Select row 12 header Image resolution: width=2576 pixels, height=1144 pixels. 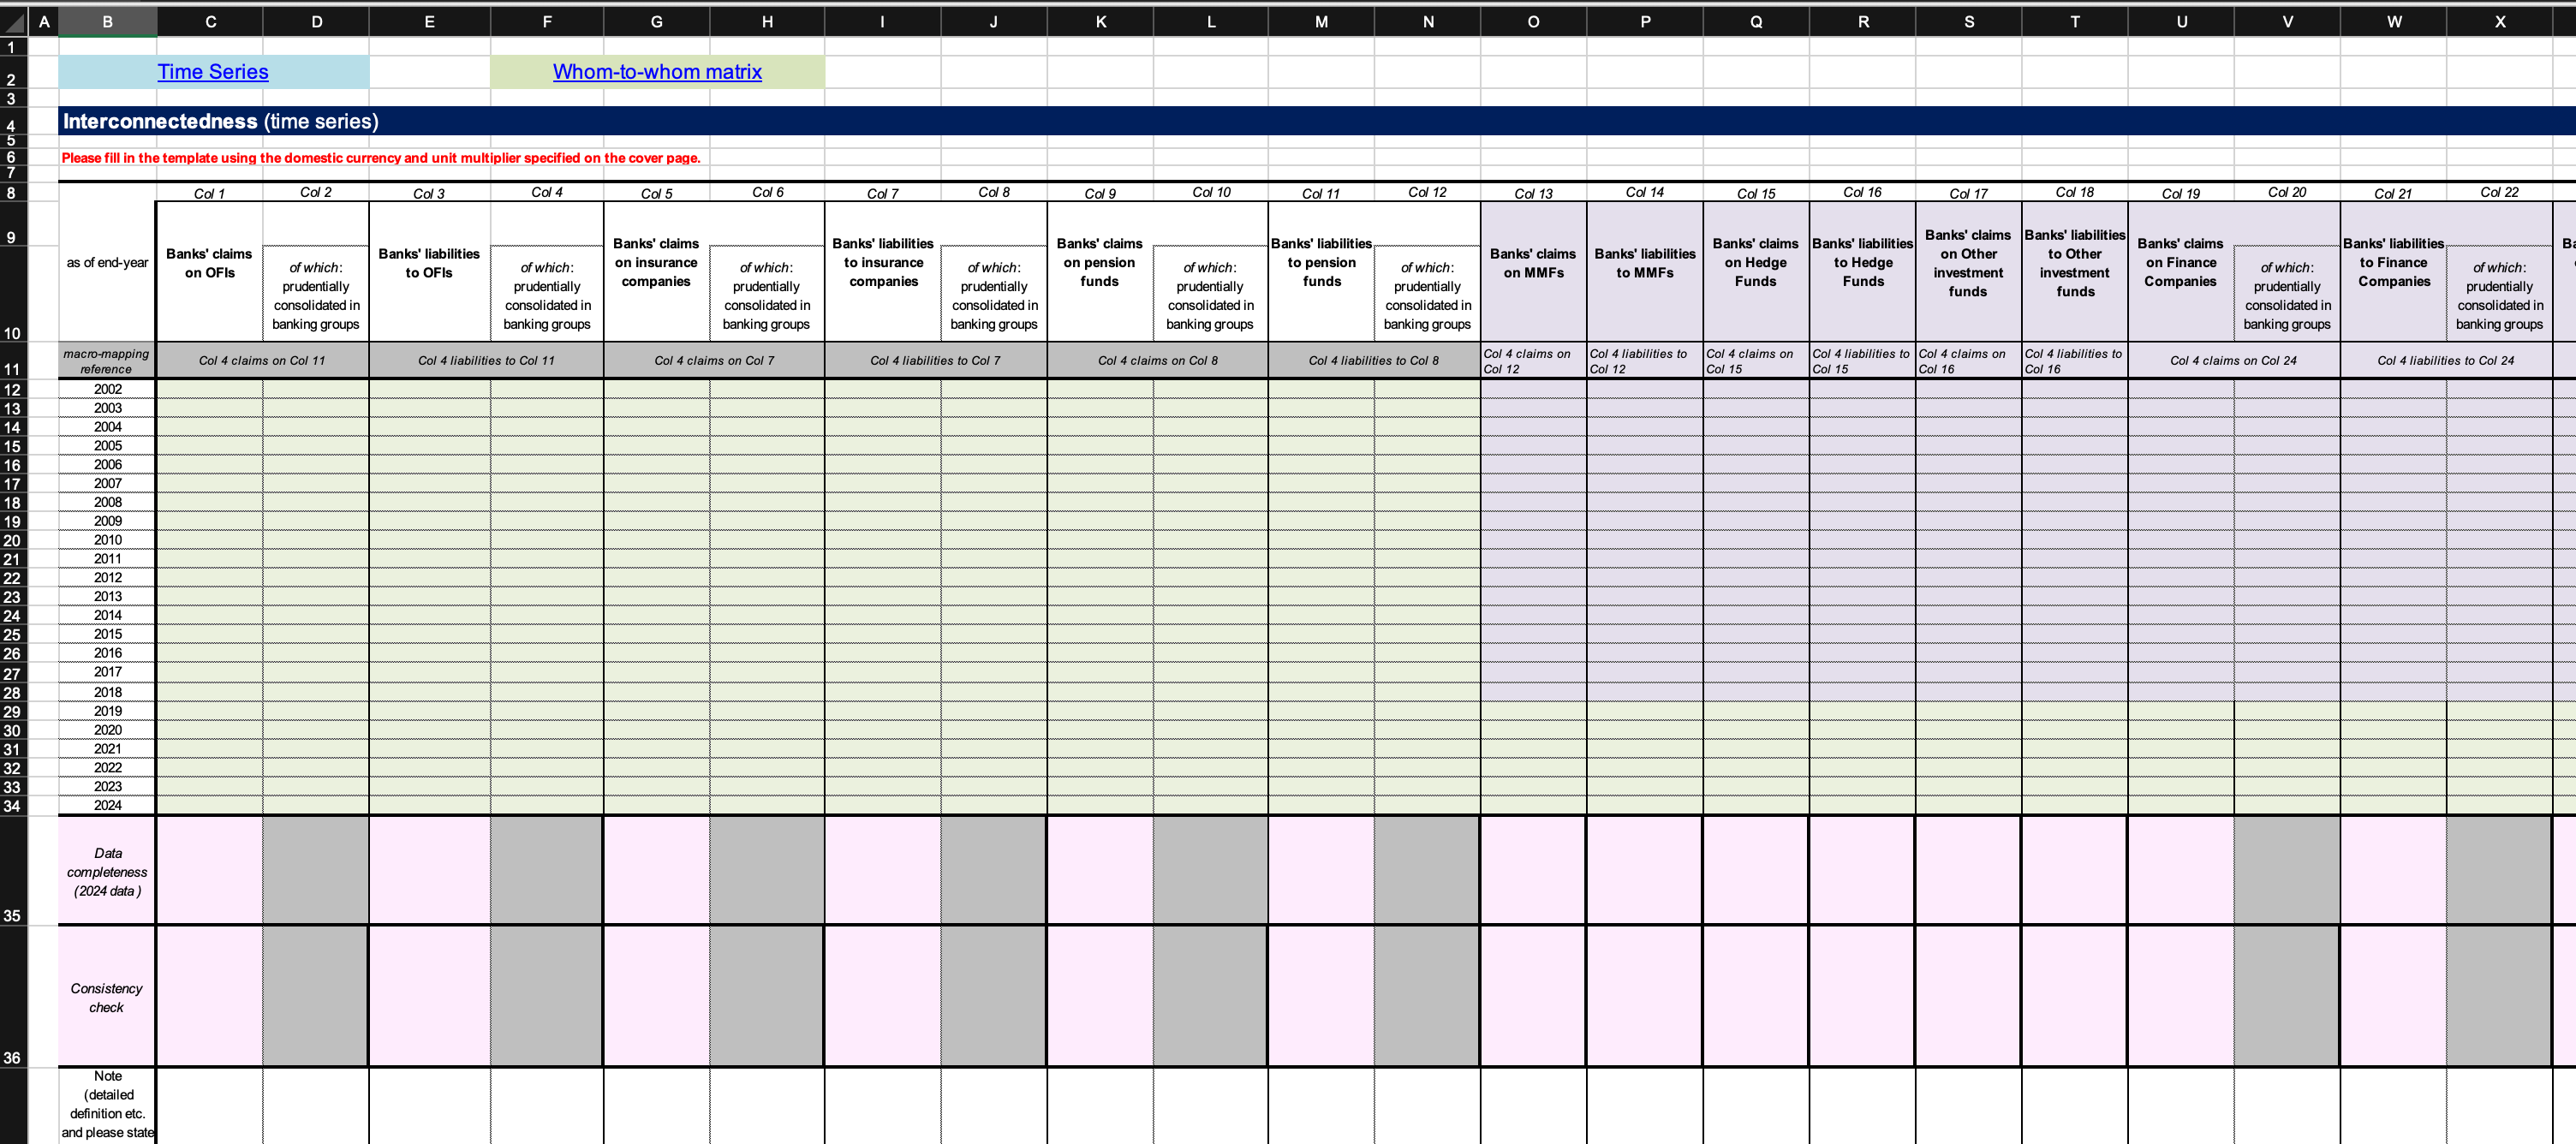click(x=12, y=390)
